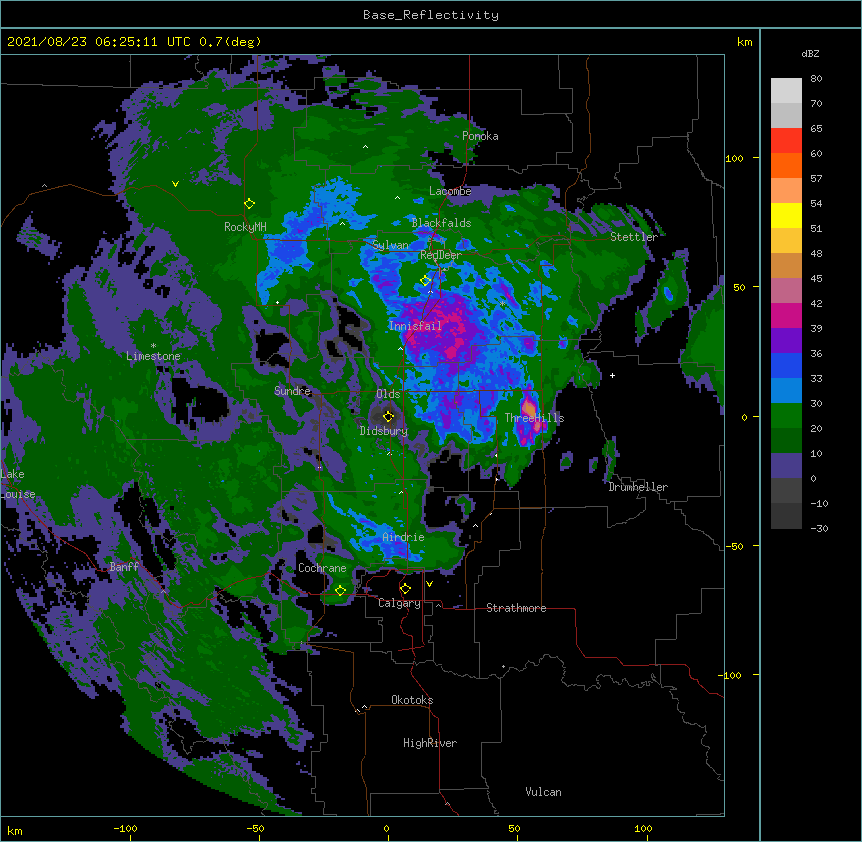Select the RockyMH label
Viewport: 862px width, 842px height.
245,226
